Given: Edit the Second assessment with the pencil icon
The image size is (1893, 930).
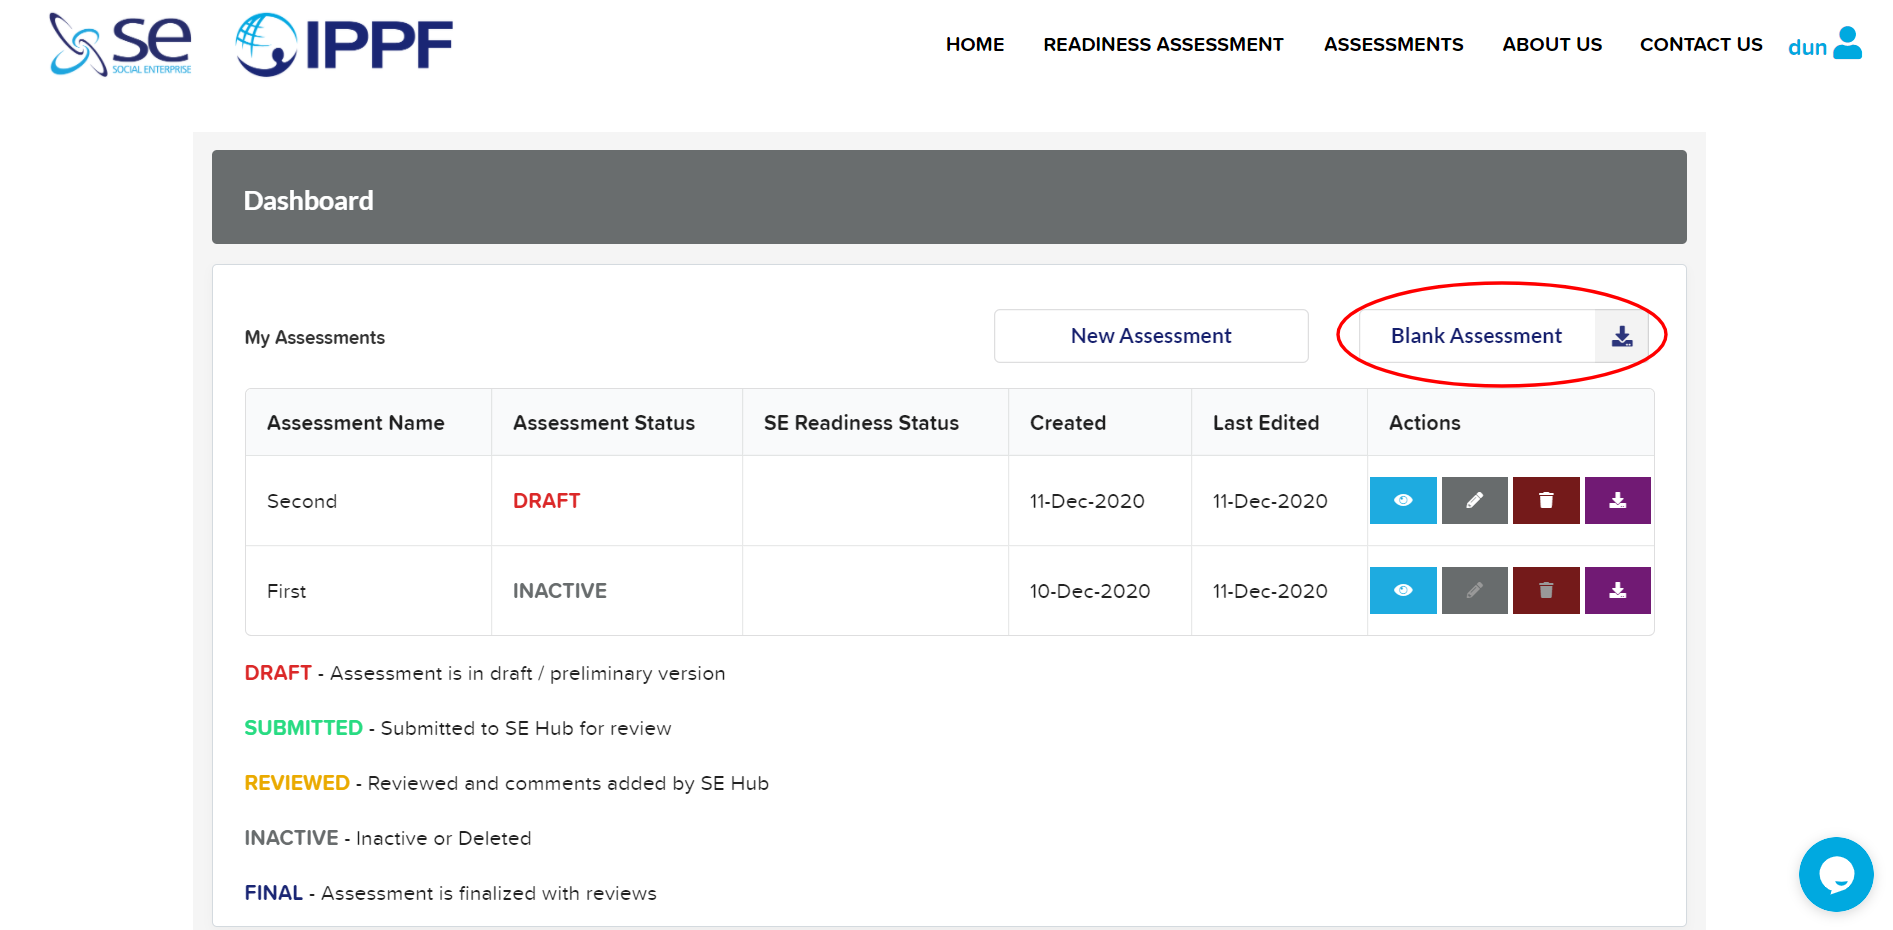Looking at the screenshot, I should click(1474, 500).
